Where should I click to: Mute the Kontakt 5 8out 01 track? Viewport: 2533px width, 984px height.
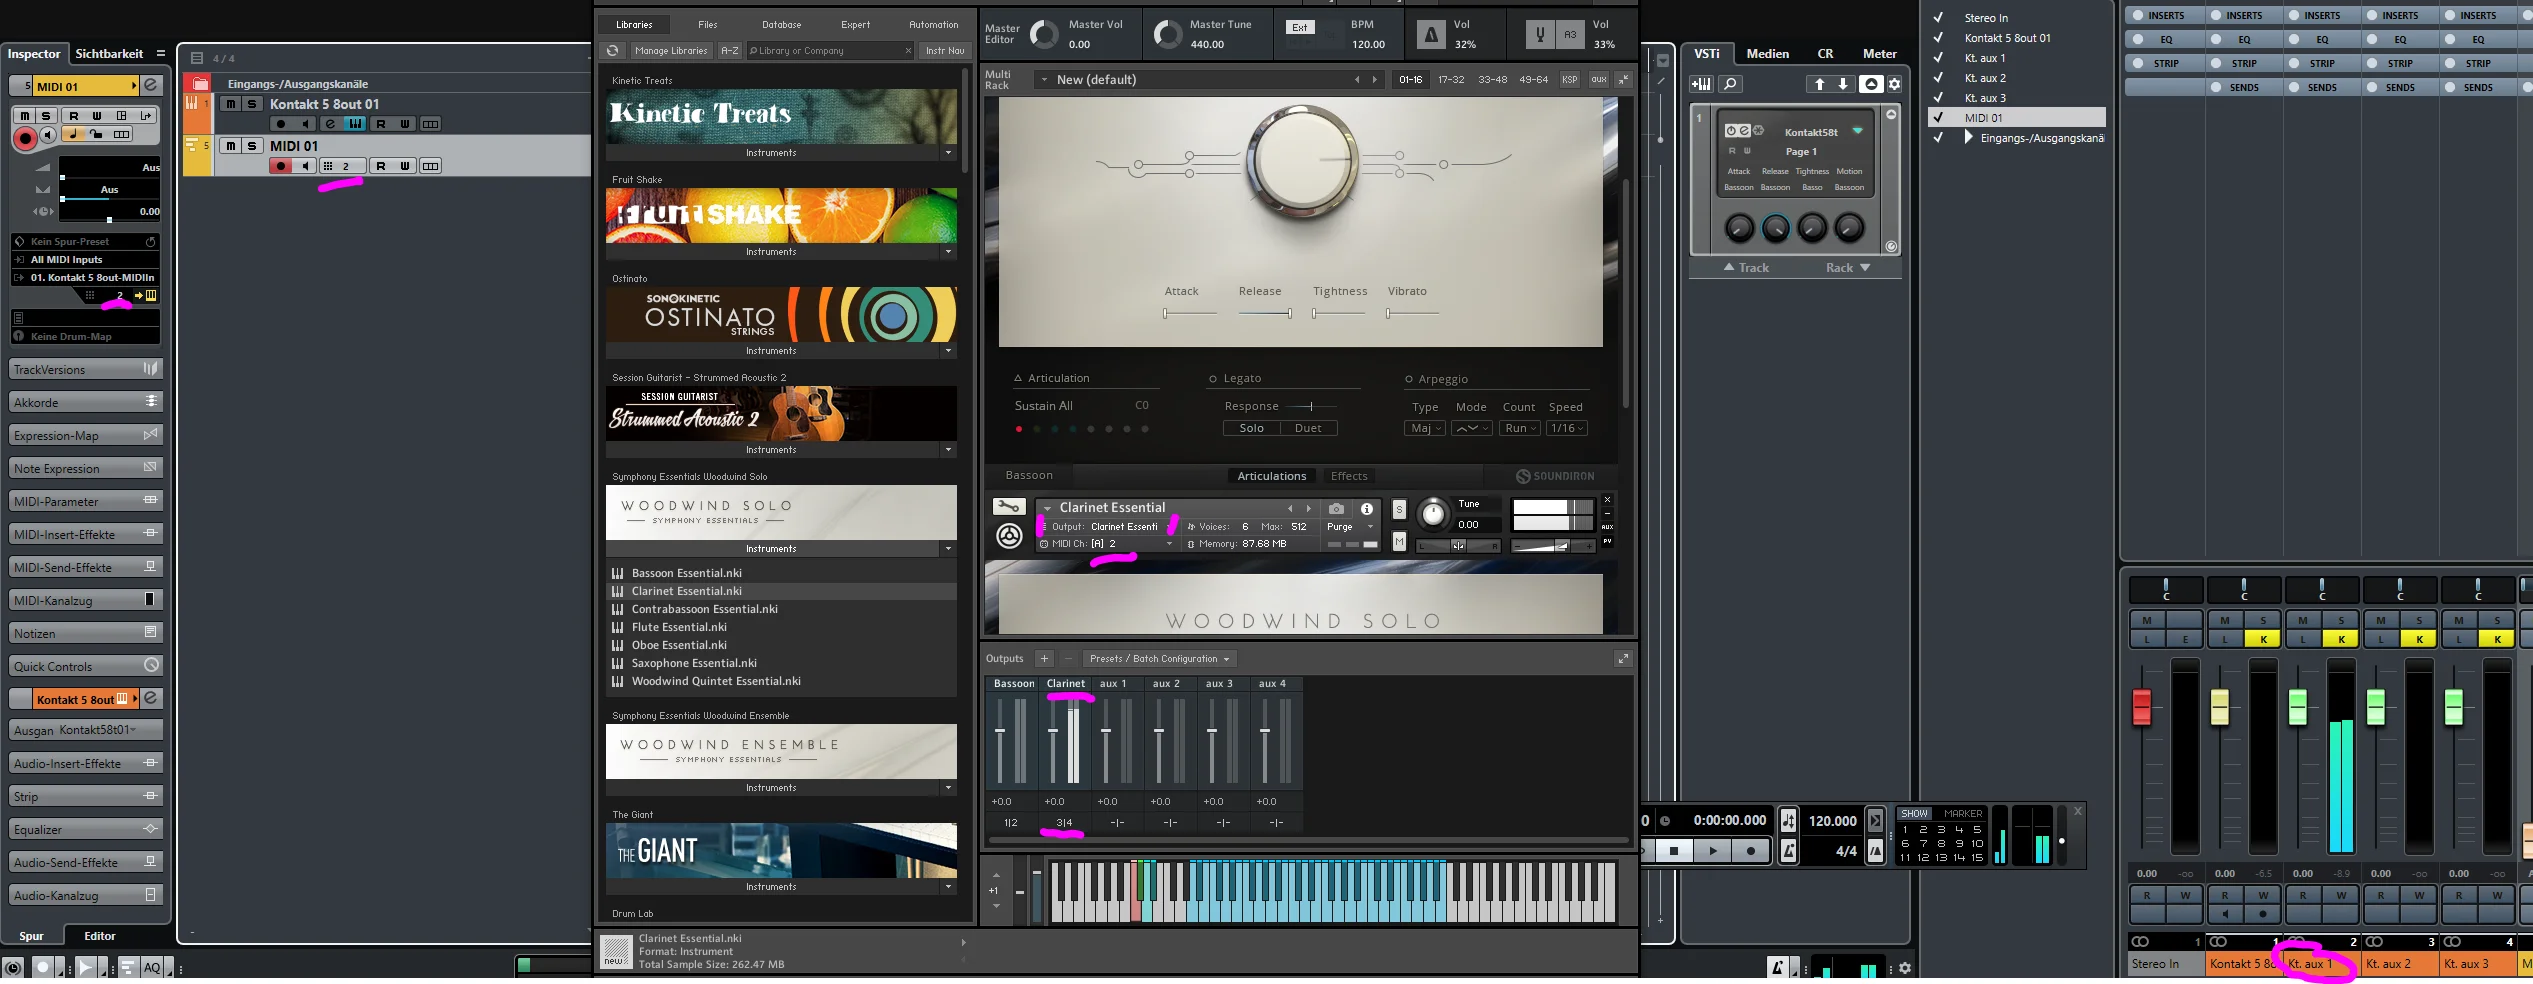coord(231,104)
